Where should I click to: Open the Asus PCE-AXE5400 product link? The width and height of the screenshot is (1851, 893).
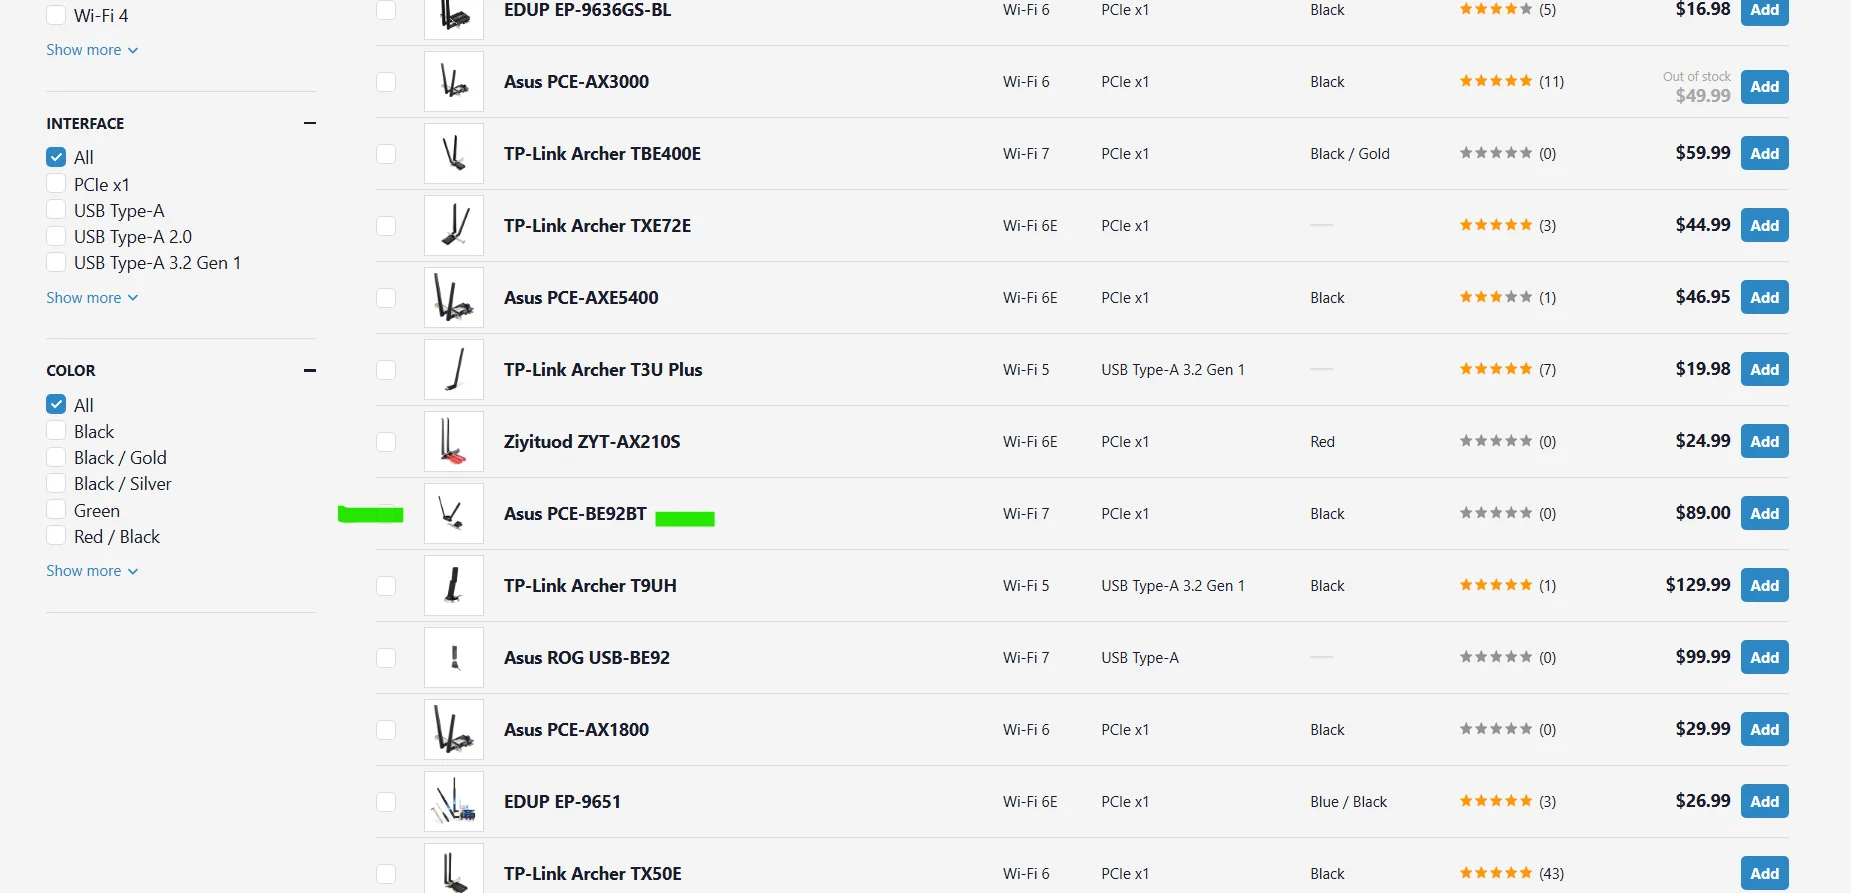(x=581, y=298)
